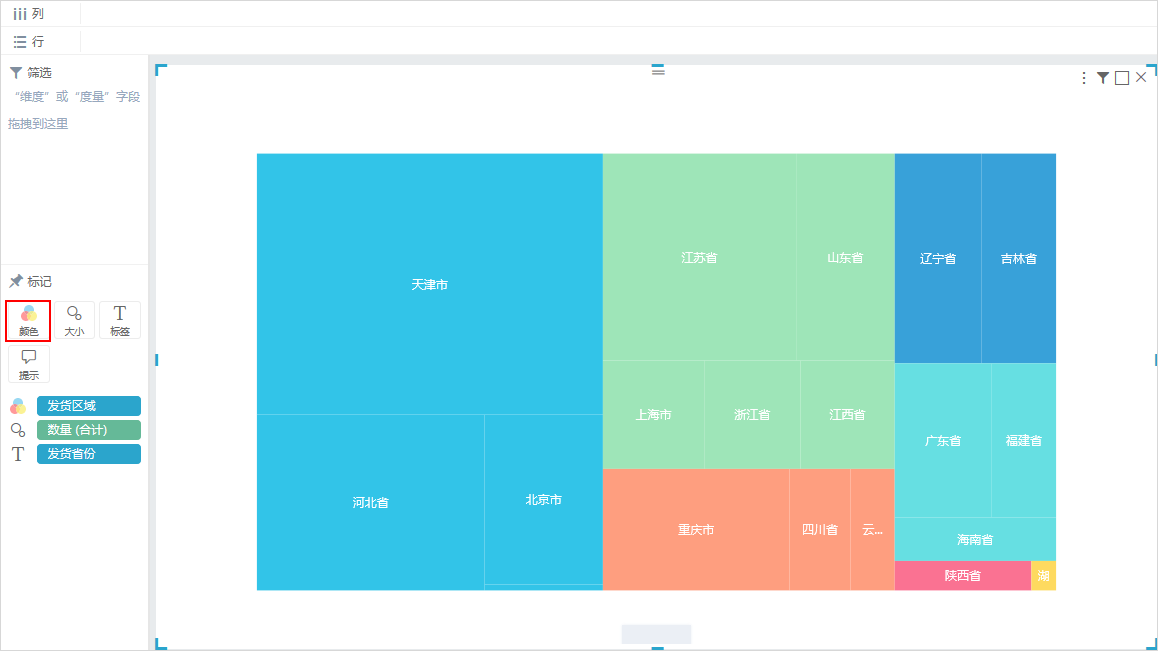
Task: Maximize the chart with square icon
Action: pos(1122,78)
